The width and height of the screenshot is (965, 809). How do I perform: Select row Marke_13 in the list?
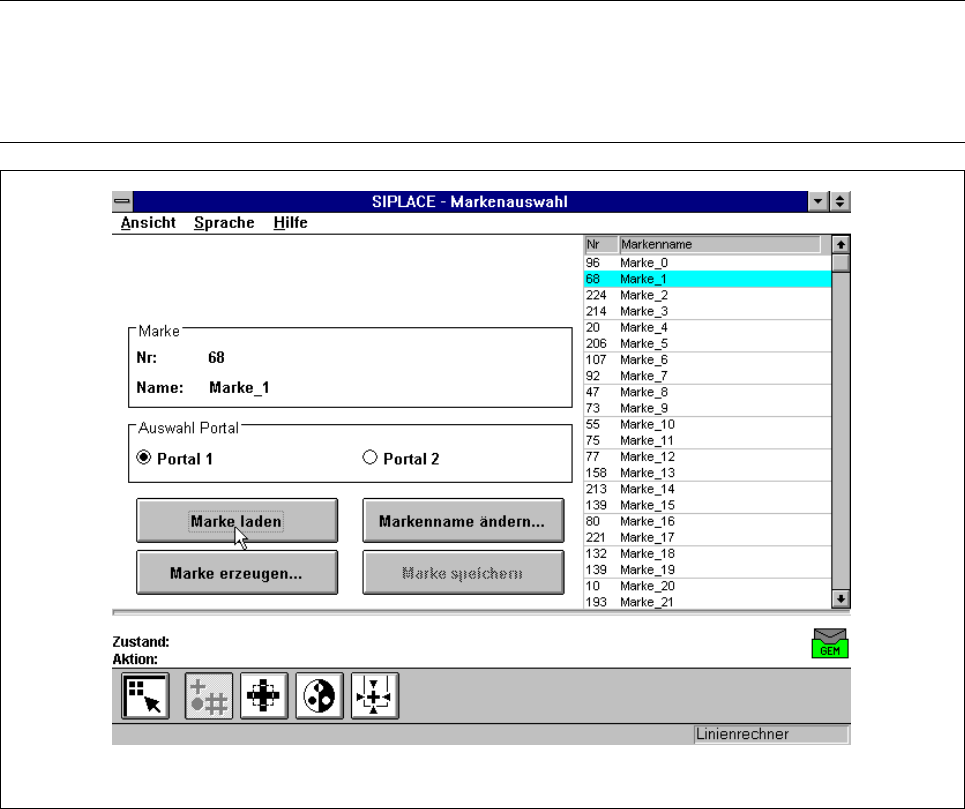point(707,472)
